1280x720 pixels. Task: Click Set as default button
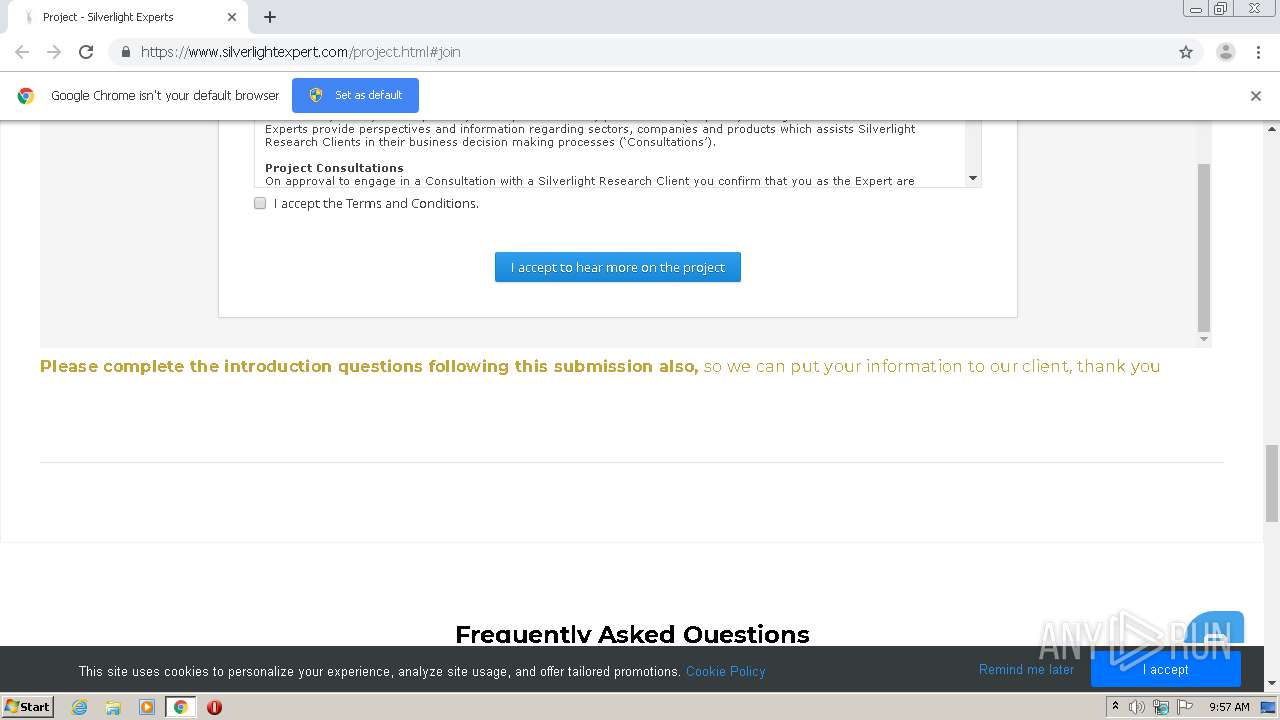coord(355,95)
